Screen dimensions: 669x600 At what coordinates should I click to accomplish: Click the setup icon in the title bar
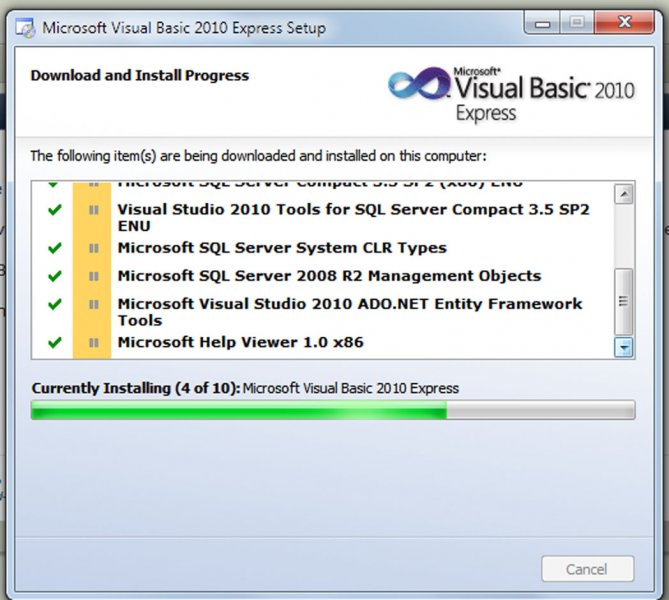click(25, 28)
